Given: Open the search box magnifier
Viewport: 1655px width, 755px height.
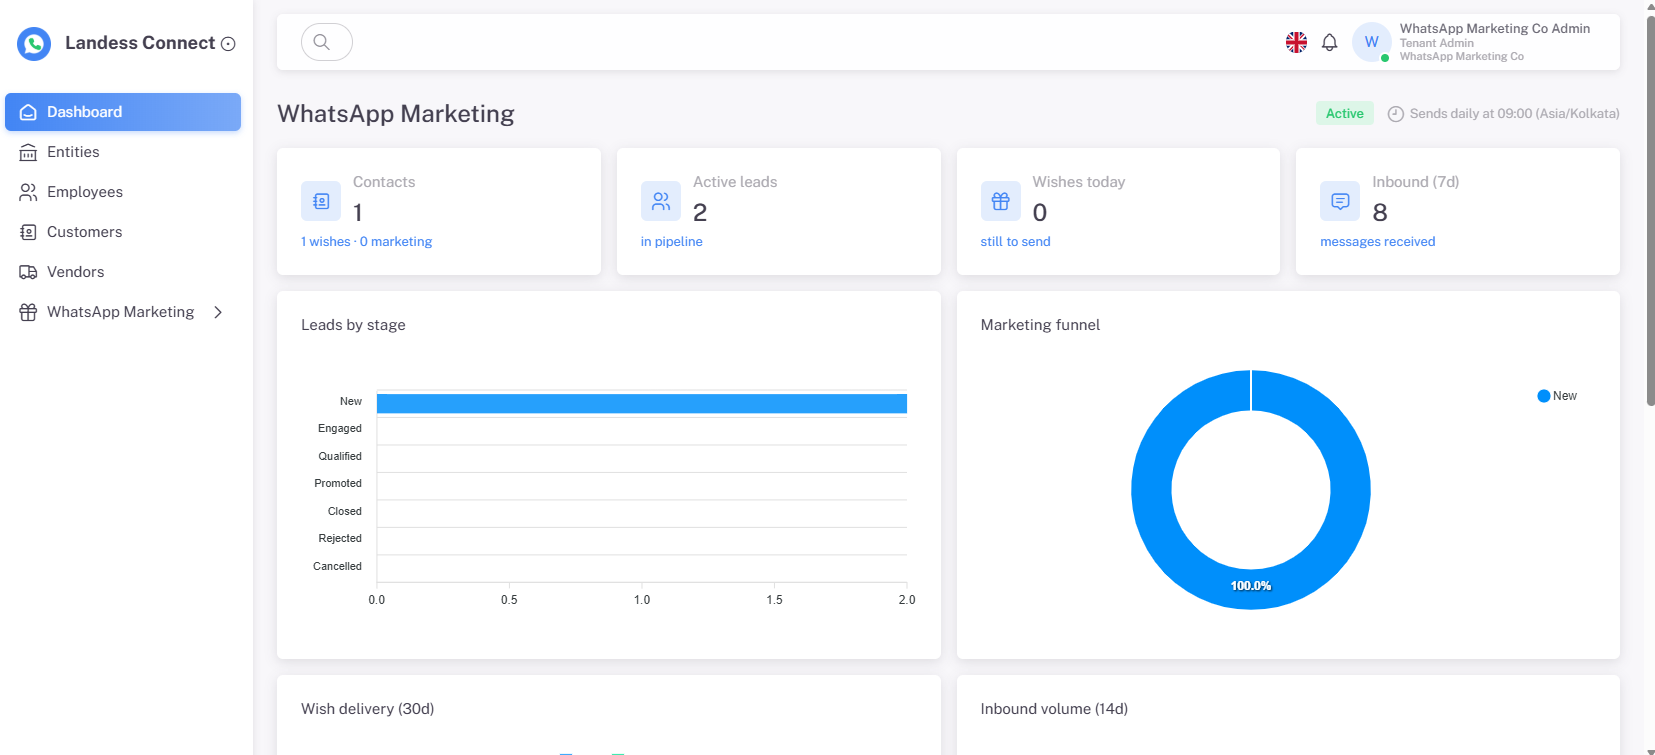Looking at the screenshot, I should point(322,42).
